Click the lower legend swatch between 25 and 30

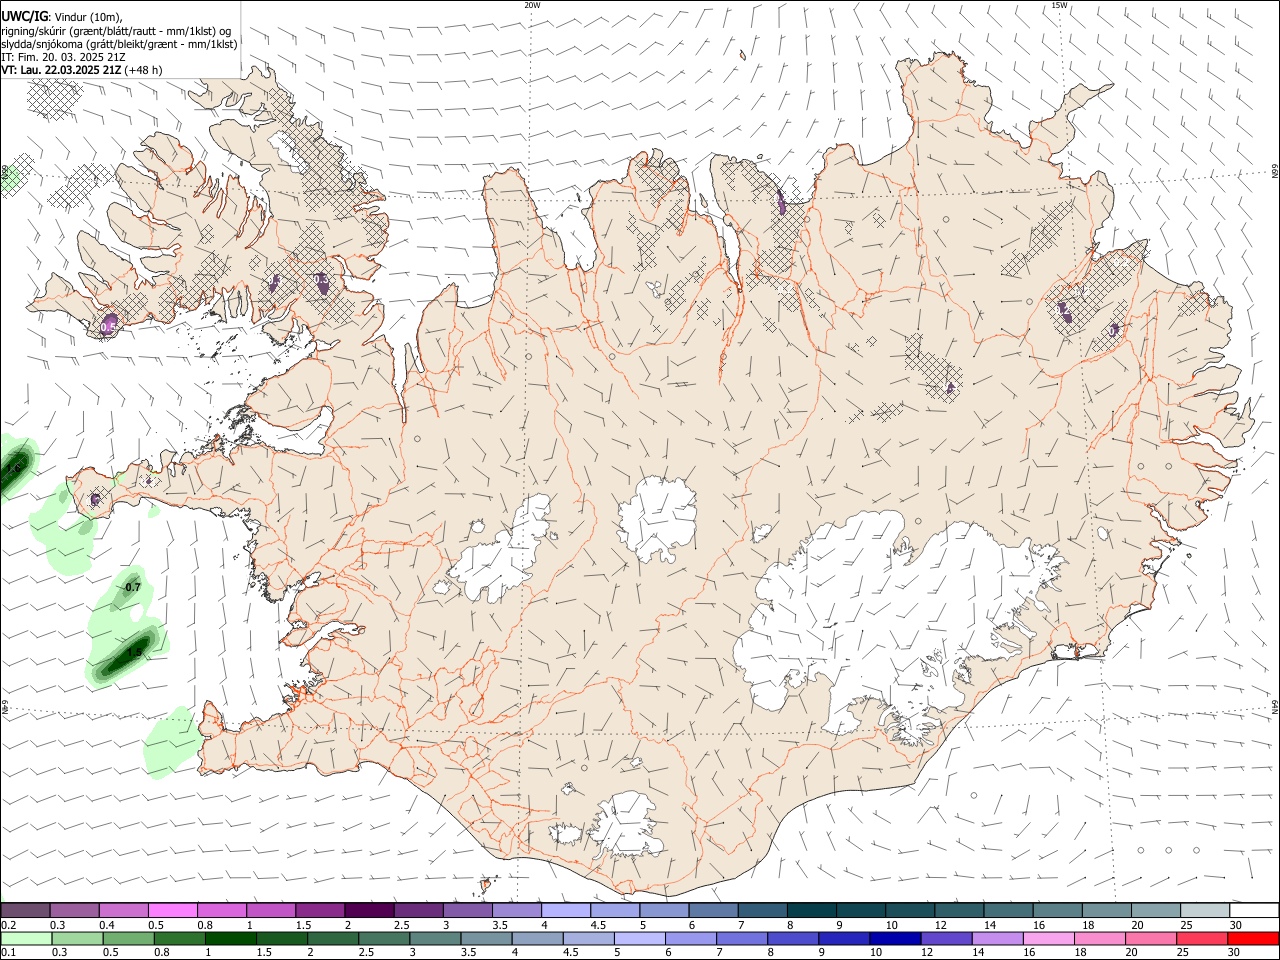click(x=1201, y=938)
